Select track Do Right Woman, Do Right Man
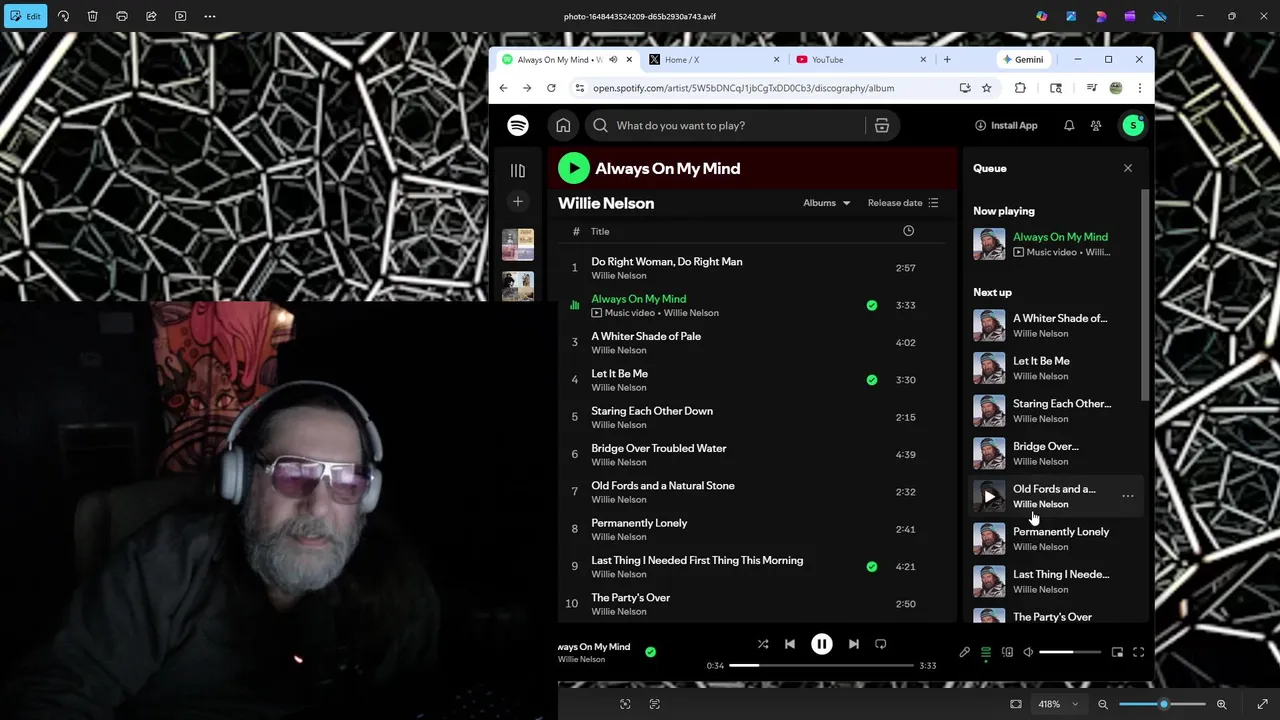Screen dimensions: 1280x720 pyautogui.click(x=753, y=268)
